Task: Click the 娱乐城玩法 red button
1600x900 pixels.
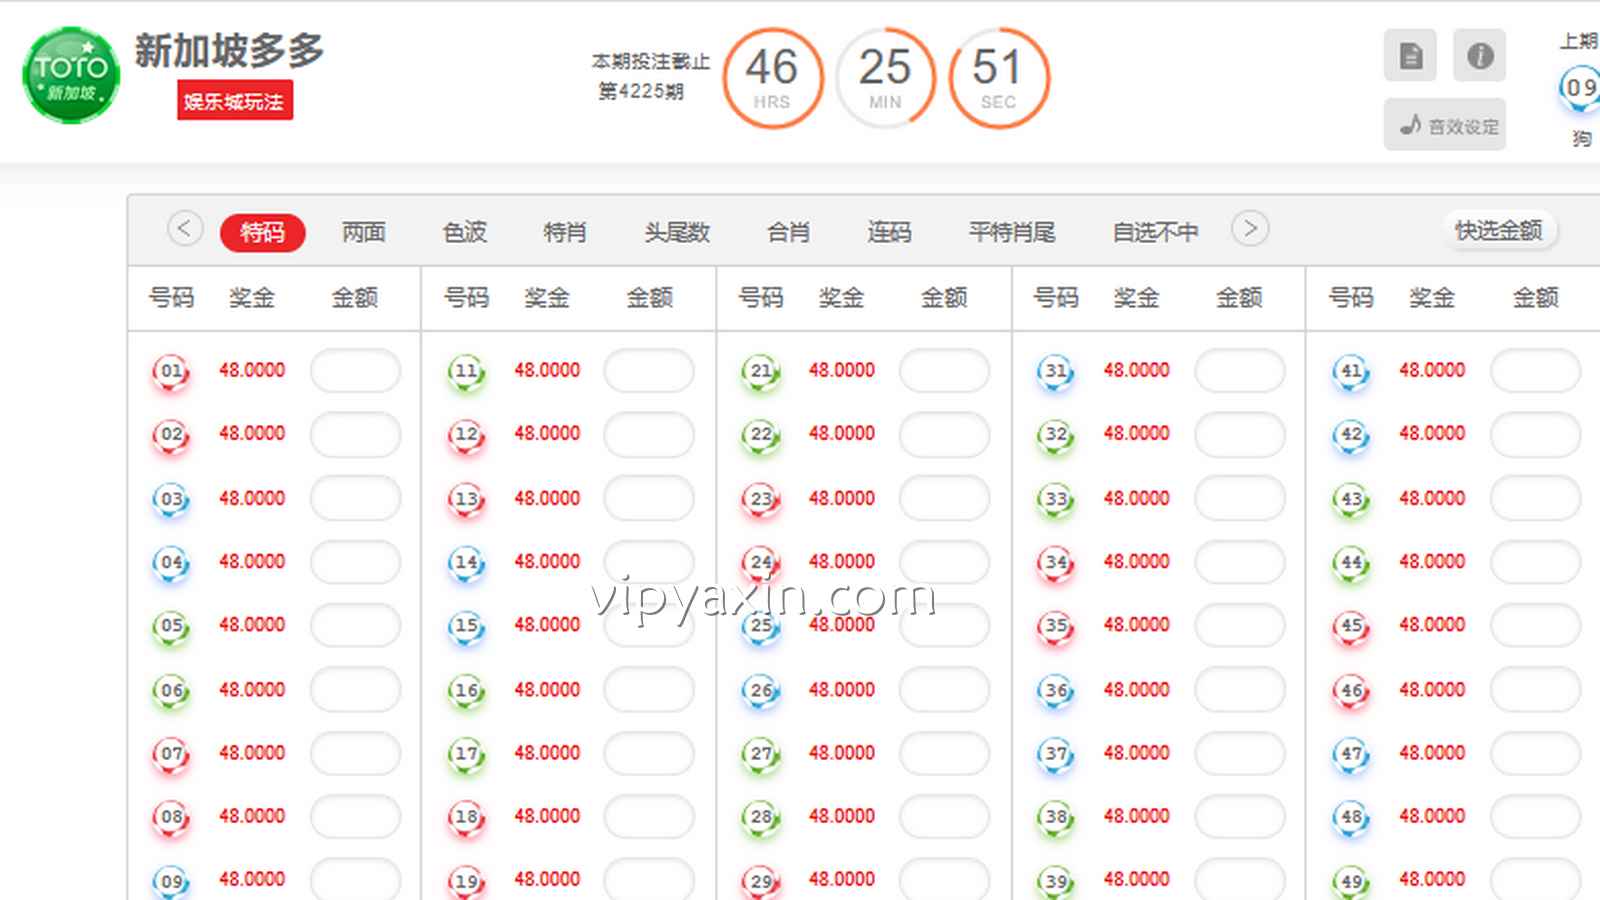Action: [x=235, y=100]
